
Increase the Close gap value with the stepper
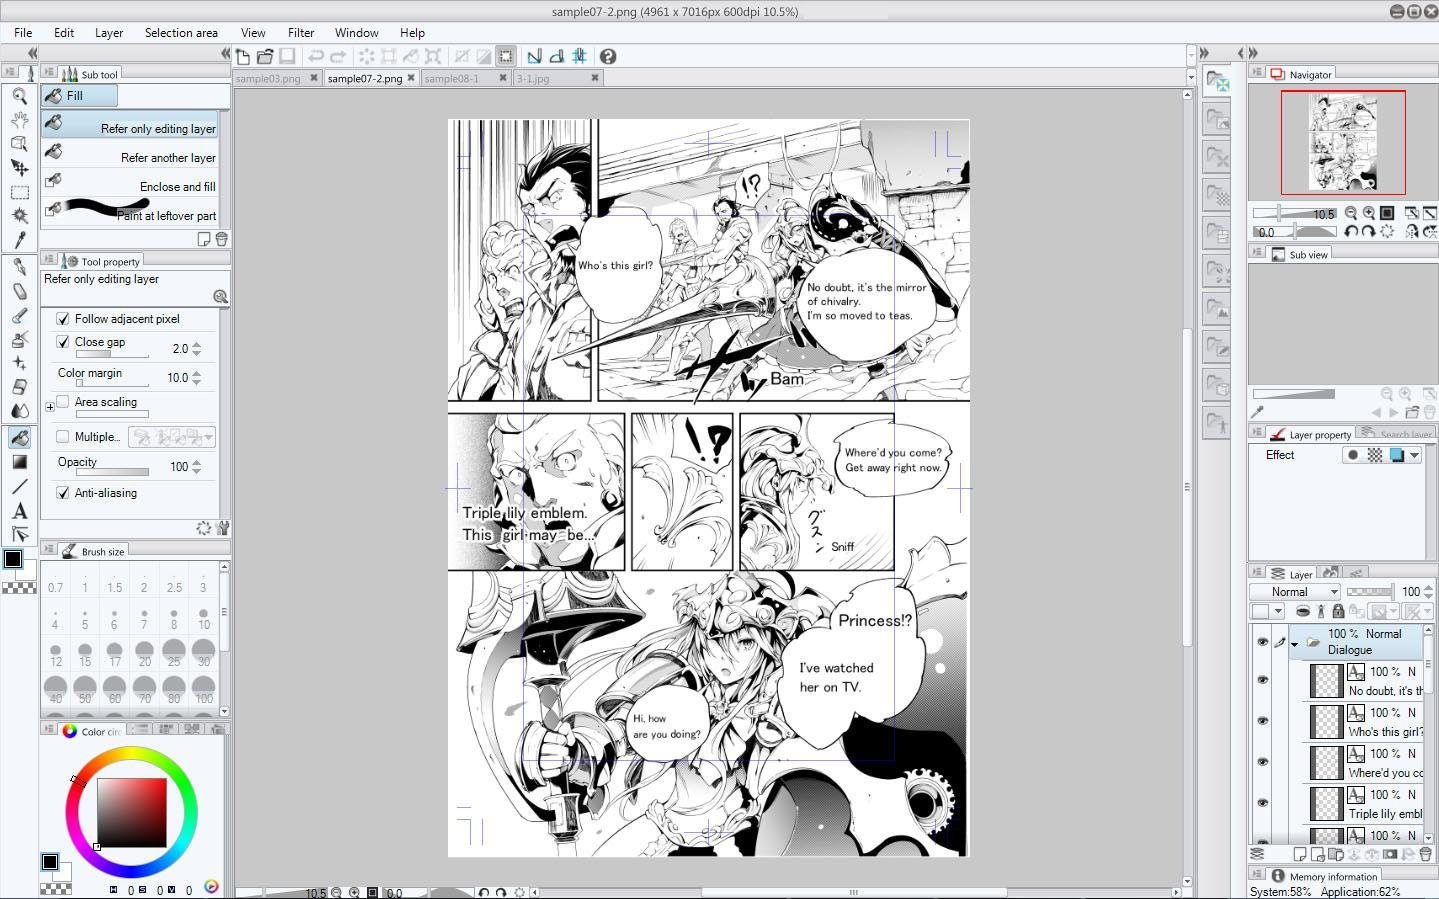coord(196,345)
